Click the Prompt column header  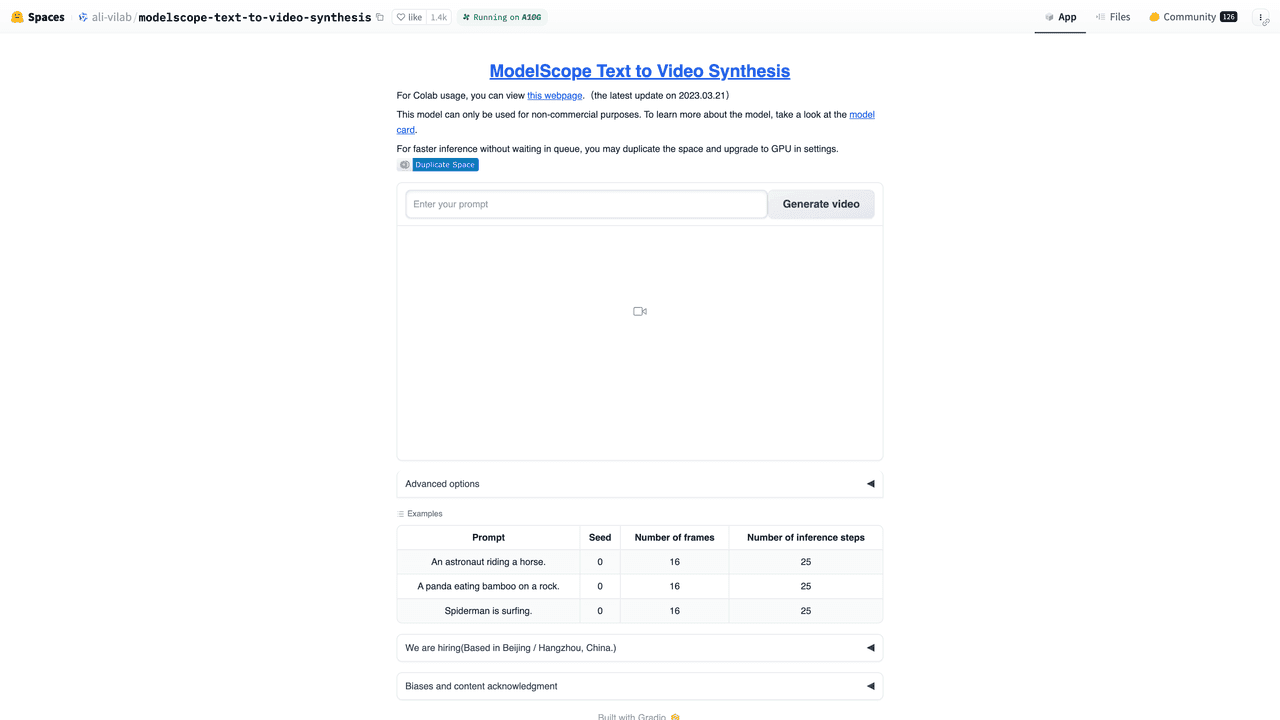(488, 538)
